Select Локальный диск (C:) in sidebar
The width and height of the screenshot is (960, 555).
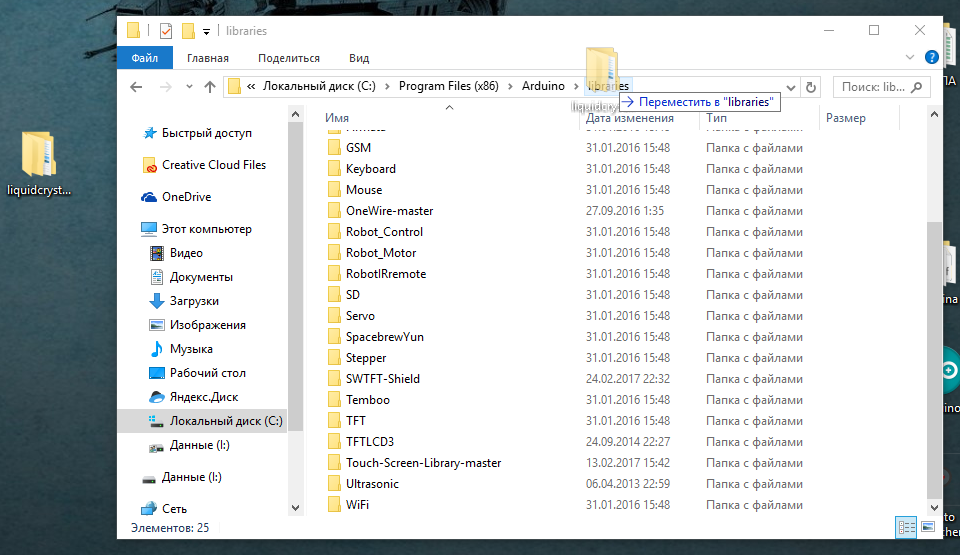click(x=202, y=421)
